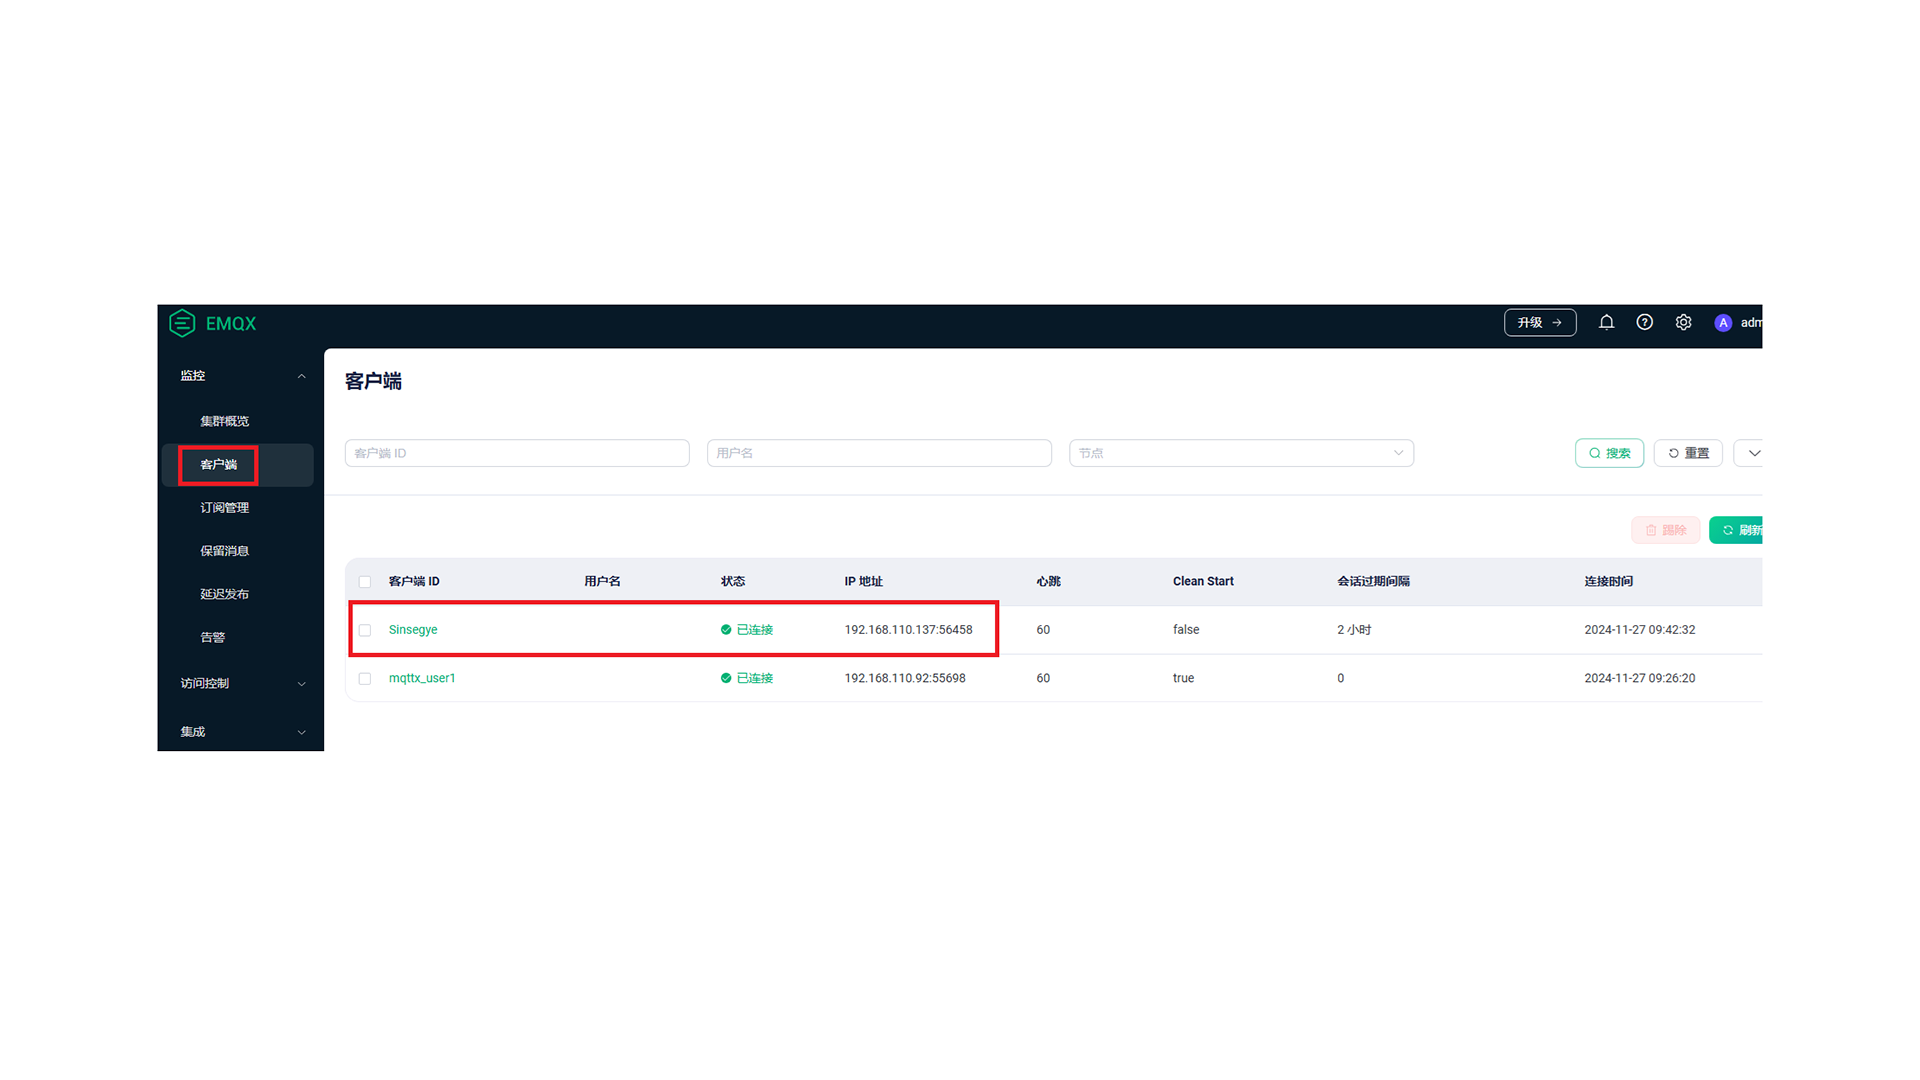Expand the 访问控制 sidebar section
The height and width of the screenshot is (1080, 1920).
(x=241, y=683)
